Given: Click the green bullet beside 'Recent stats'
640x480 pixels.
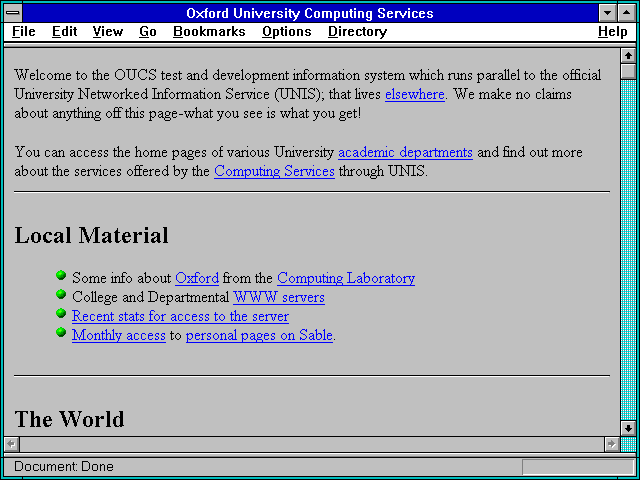Looking at the screenshot, I should click(x=61, y=313).
